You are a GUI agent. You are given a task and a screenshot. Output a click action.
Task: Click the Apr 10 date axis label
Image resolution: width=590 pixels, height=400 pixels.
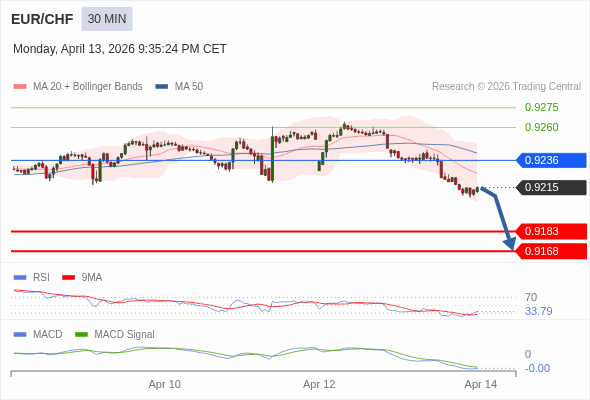(x=164, y=384)
